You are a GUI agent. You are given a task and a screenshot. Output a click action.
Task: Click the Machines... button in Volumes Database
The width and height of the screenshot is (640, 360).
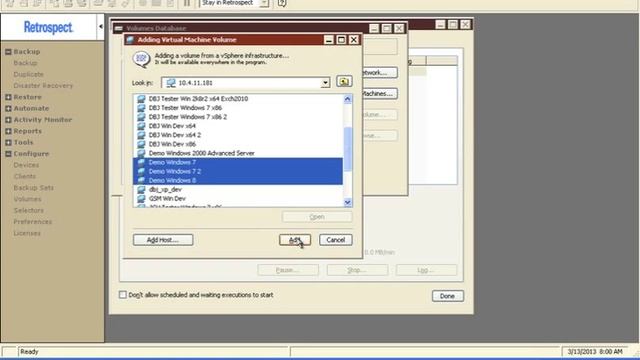[x=380, y=93]
